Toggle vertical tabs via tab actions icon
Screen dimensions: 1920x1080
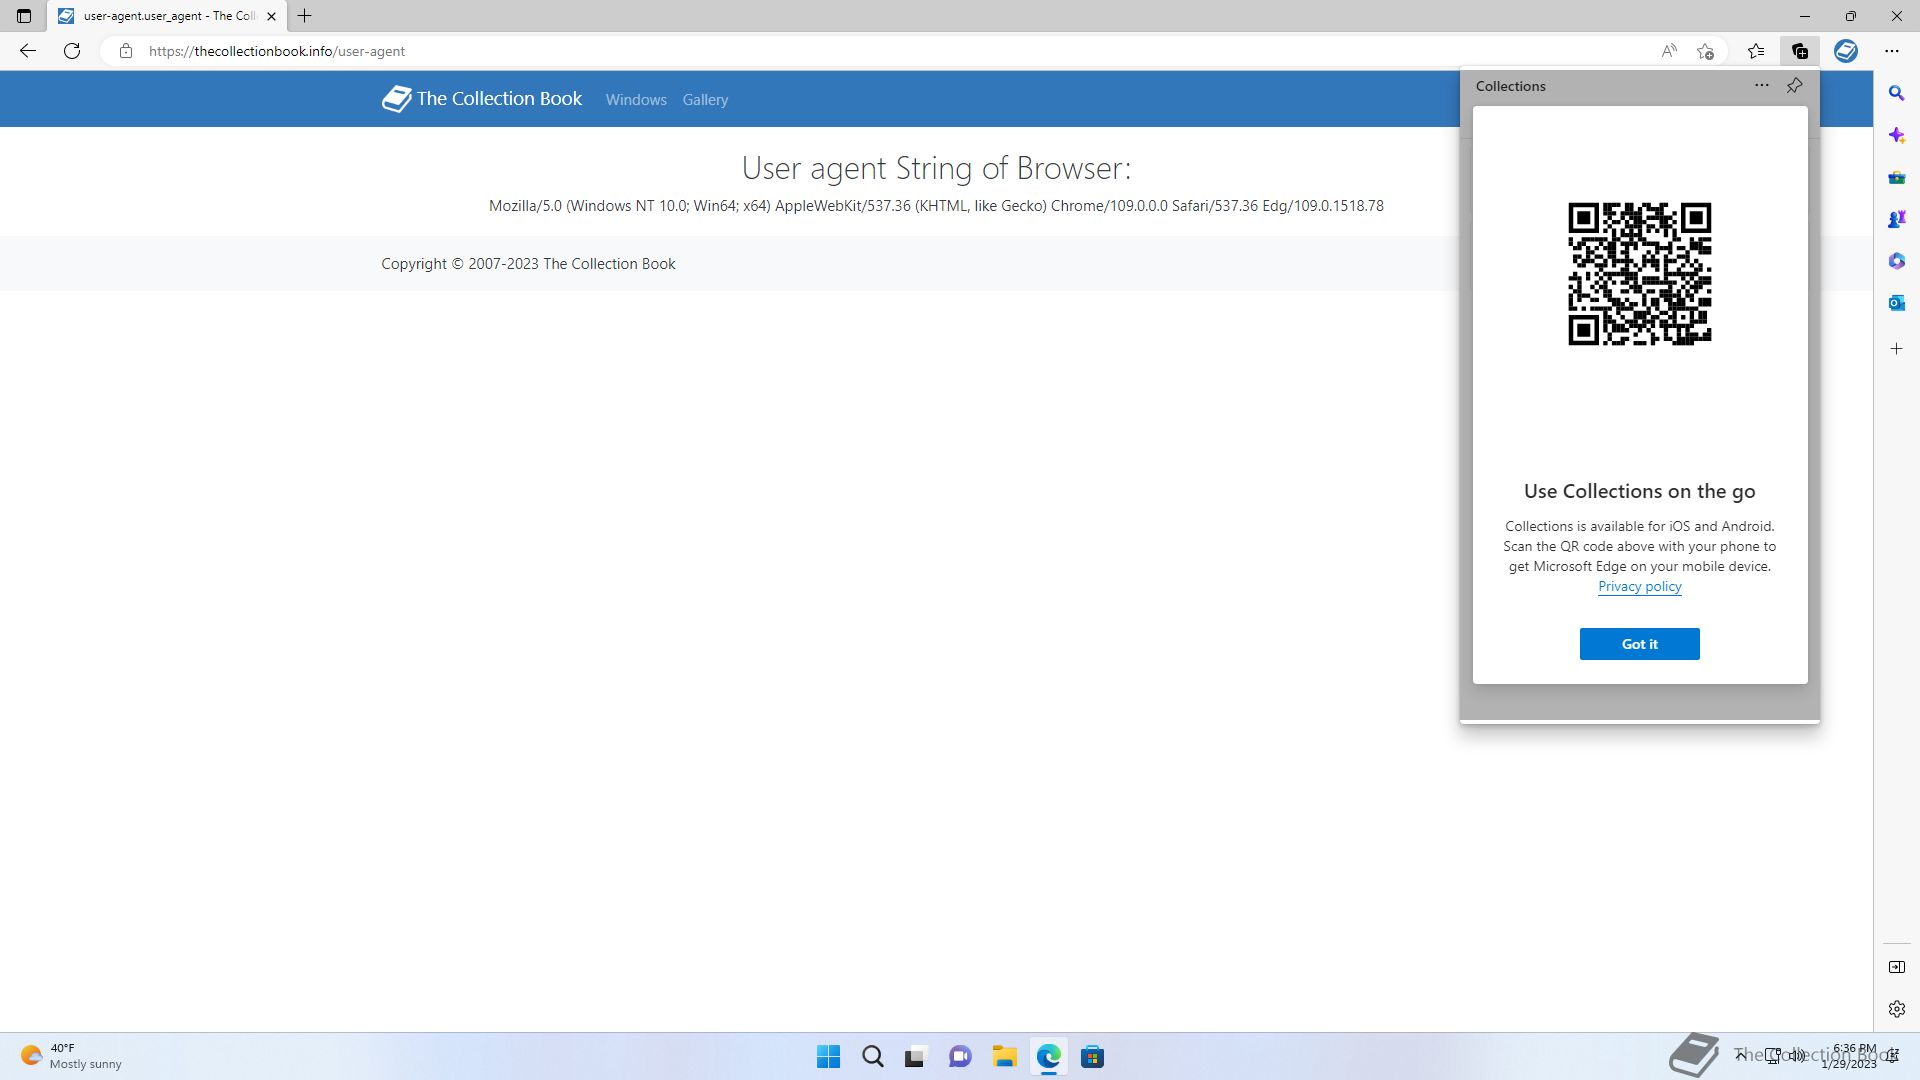click(24, 16)
